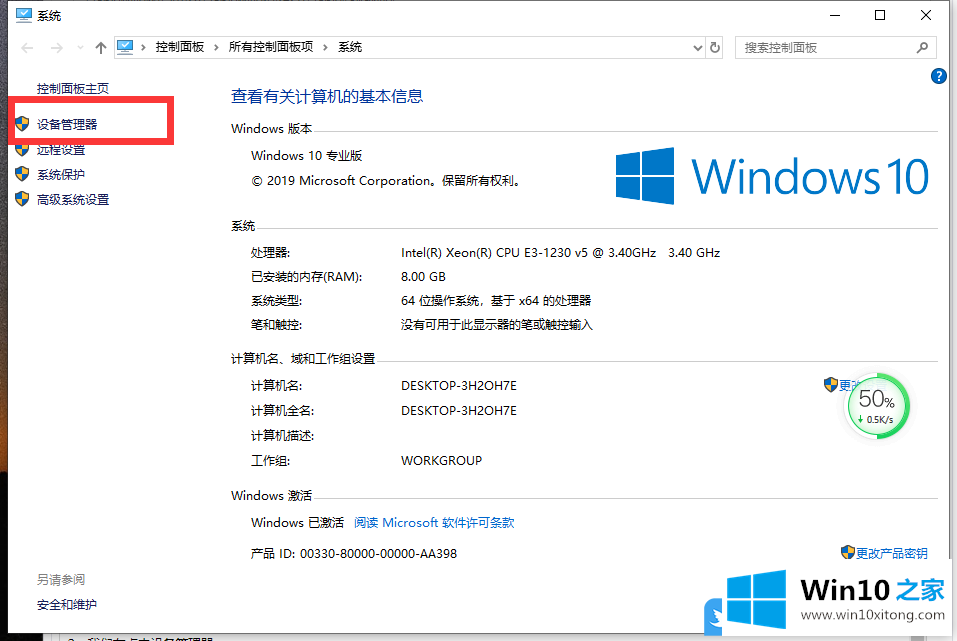Click the System window title icon
Image resolution: width=957 pixels, height=641 pixels.
pos(23,15)
